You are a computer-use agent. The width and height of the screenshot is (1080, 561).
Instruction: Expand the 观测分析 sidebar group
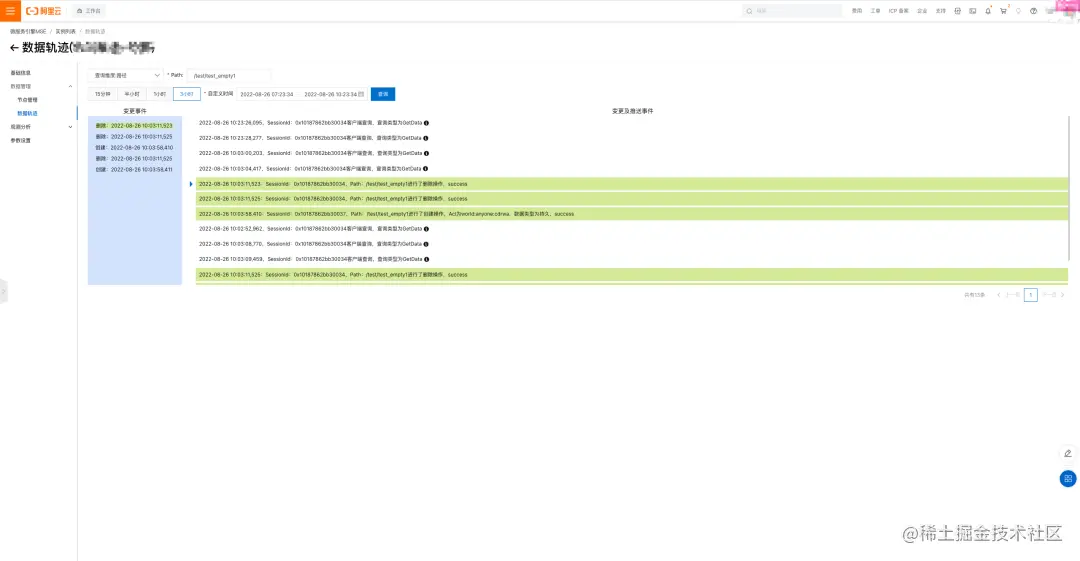pos(70,127)
